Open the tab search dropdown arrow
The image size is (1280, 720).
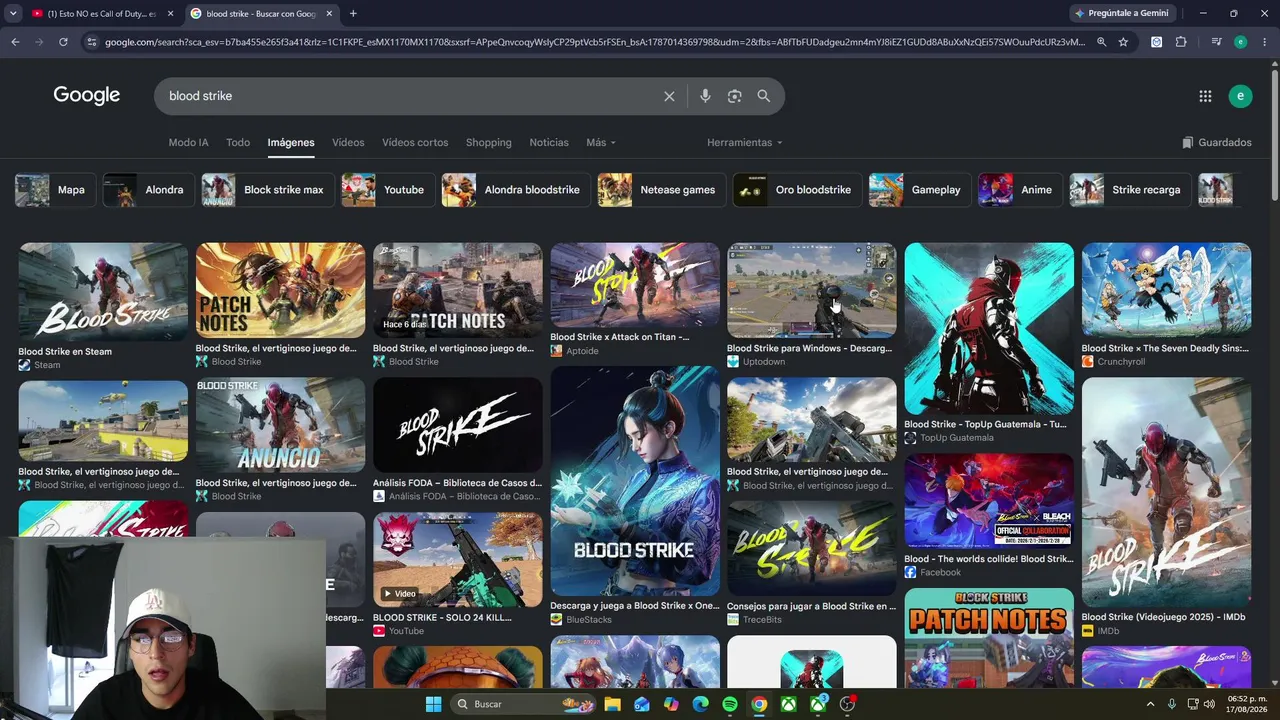13,13
